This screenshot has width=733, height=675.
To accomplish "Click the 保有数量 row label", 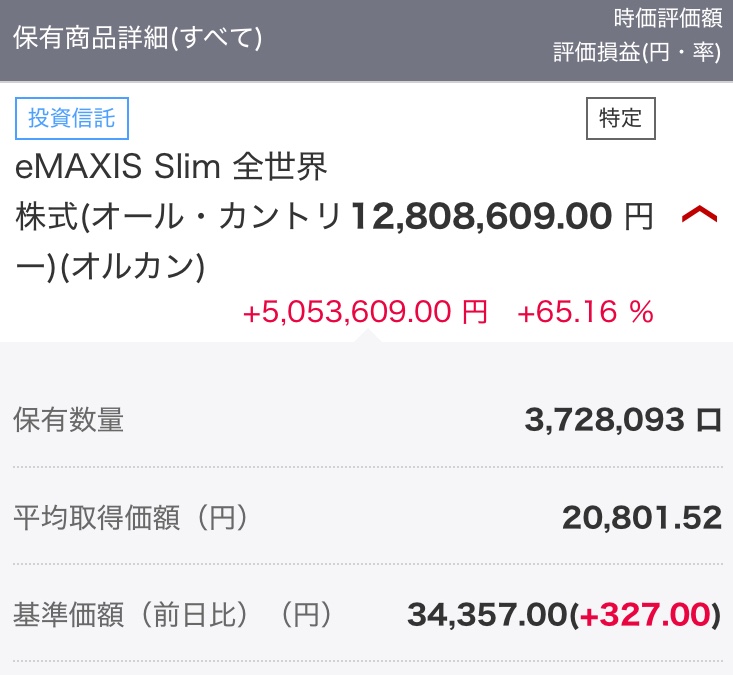I will click(x=68, y=420).
